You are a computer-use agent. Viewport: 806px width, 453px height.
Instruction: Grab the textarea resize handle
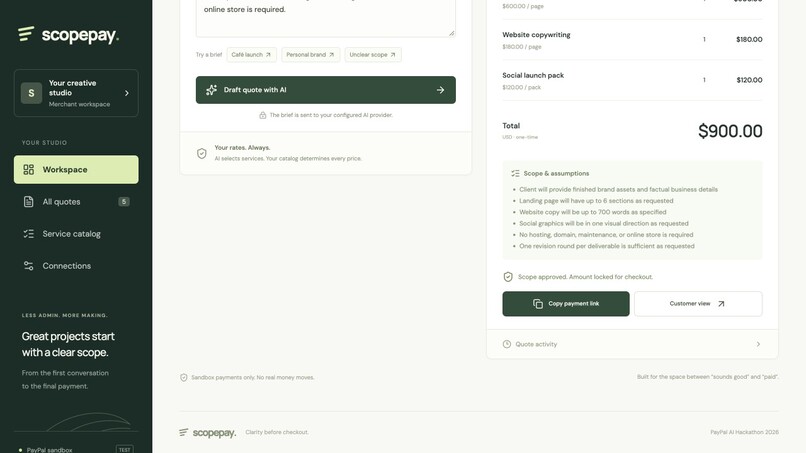[x=451, y=33]
